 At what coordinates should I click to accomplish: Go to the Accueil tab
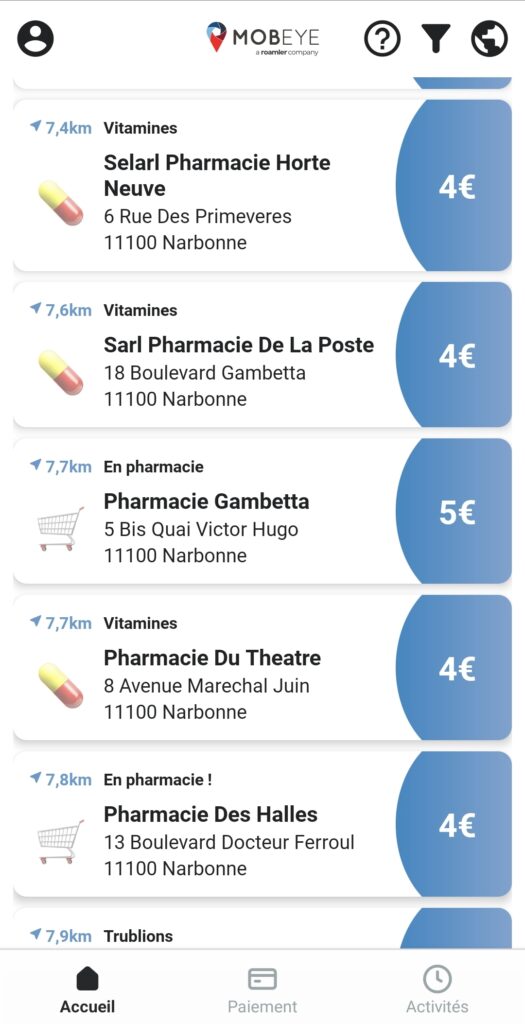(x=88, y=989)
